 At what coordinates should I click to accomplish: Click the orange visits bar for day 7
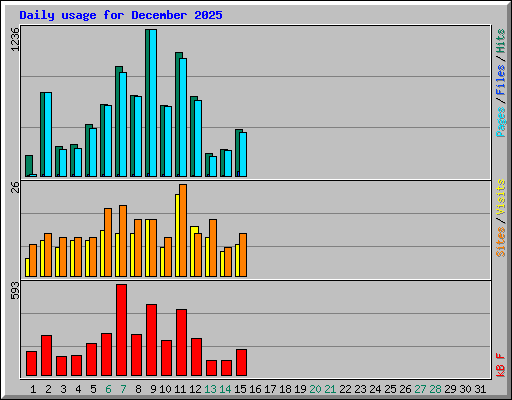(x=123, y=241)
